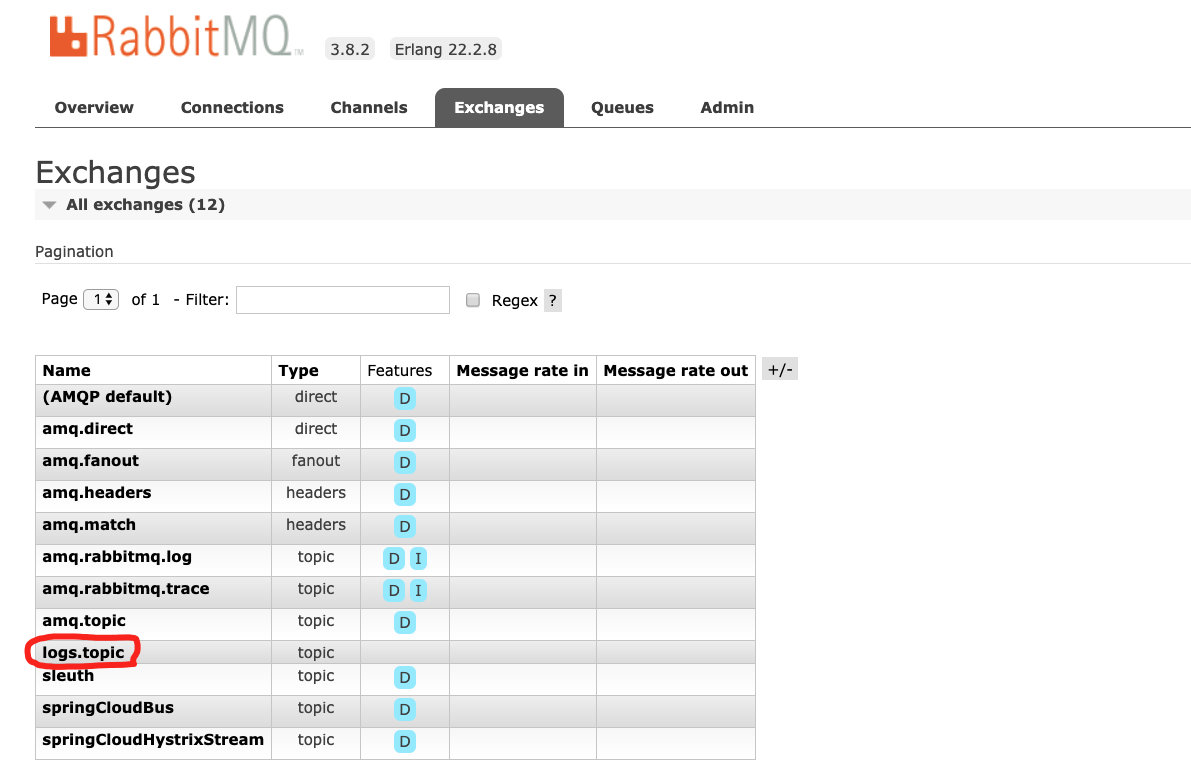Open the (AMQP default) exchange
The width and height of the screenshot is (1191, 772).
coord(107,397)
